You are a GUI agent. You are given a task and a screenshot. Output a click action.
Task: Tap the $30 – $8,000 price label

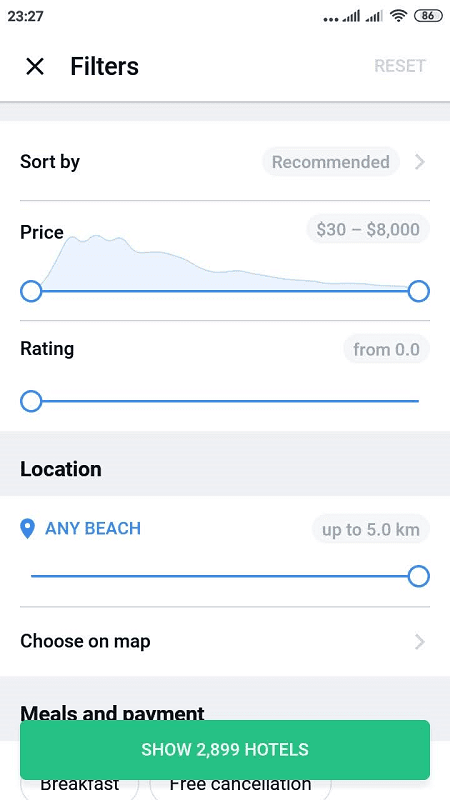tap(368, 230)
